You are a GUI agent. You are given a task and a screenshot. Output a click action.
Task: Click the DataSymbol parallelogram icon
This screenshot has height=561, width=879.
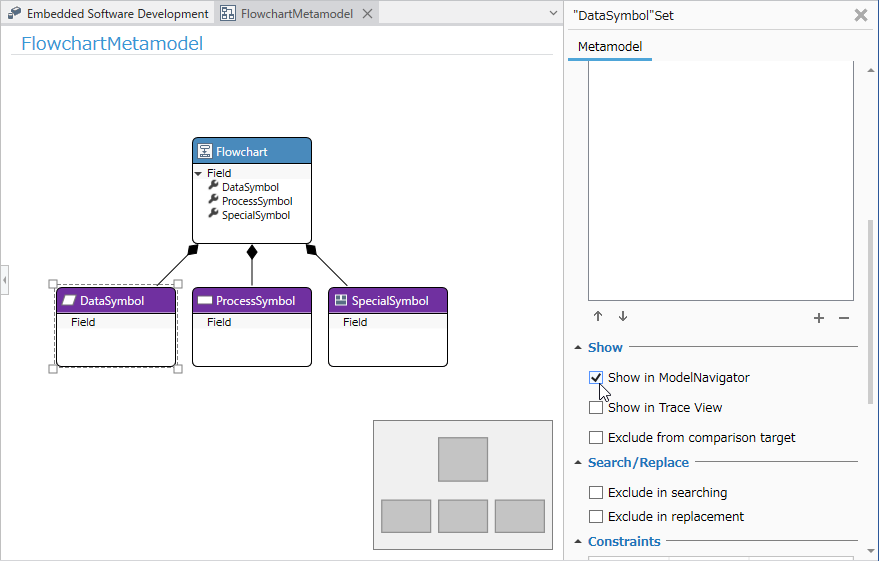(69, 300)
